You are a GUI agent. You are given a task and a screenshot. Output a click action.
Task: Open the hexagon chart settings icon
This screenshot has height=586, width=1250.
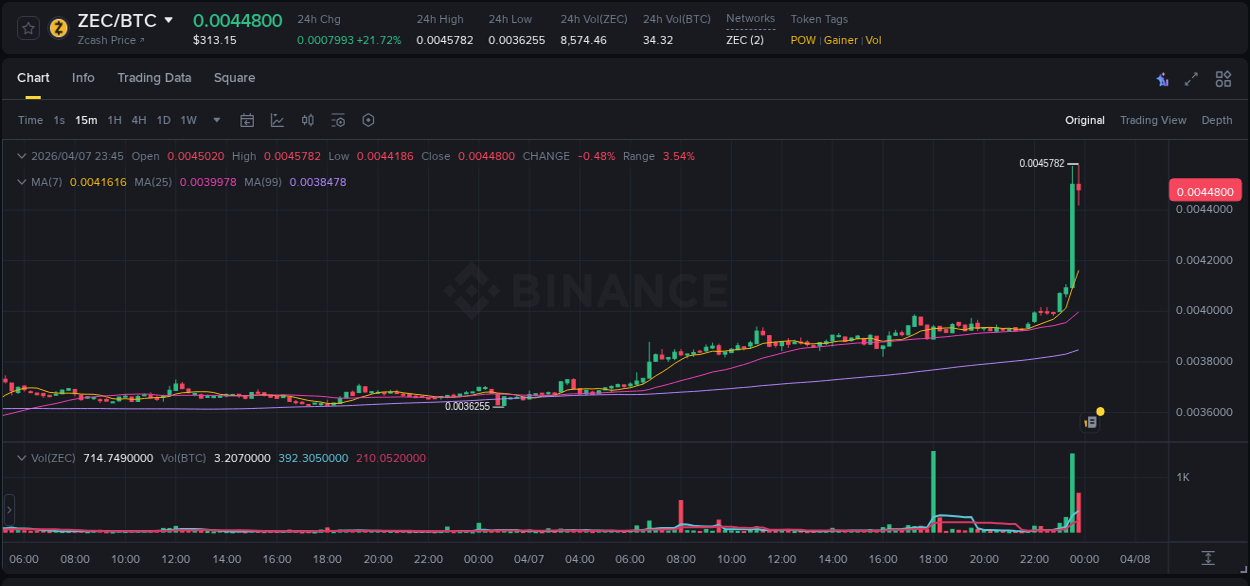pyautogui.click(x=368, y=120)
